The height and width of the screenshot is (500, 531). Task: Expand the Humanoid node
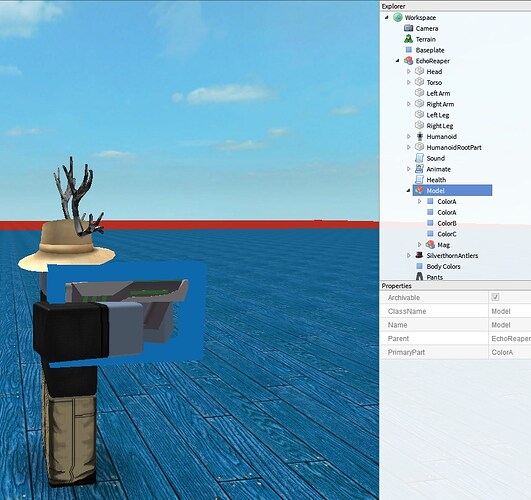click(409, 137)
